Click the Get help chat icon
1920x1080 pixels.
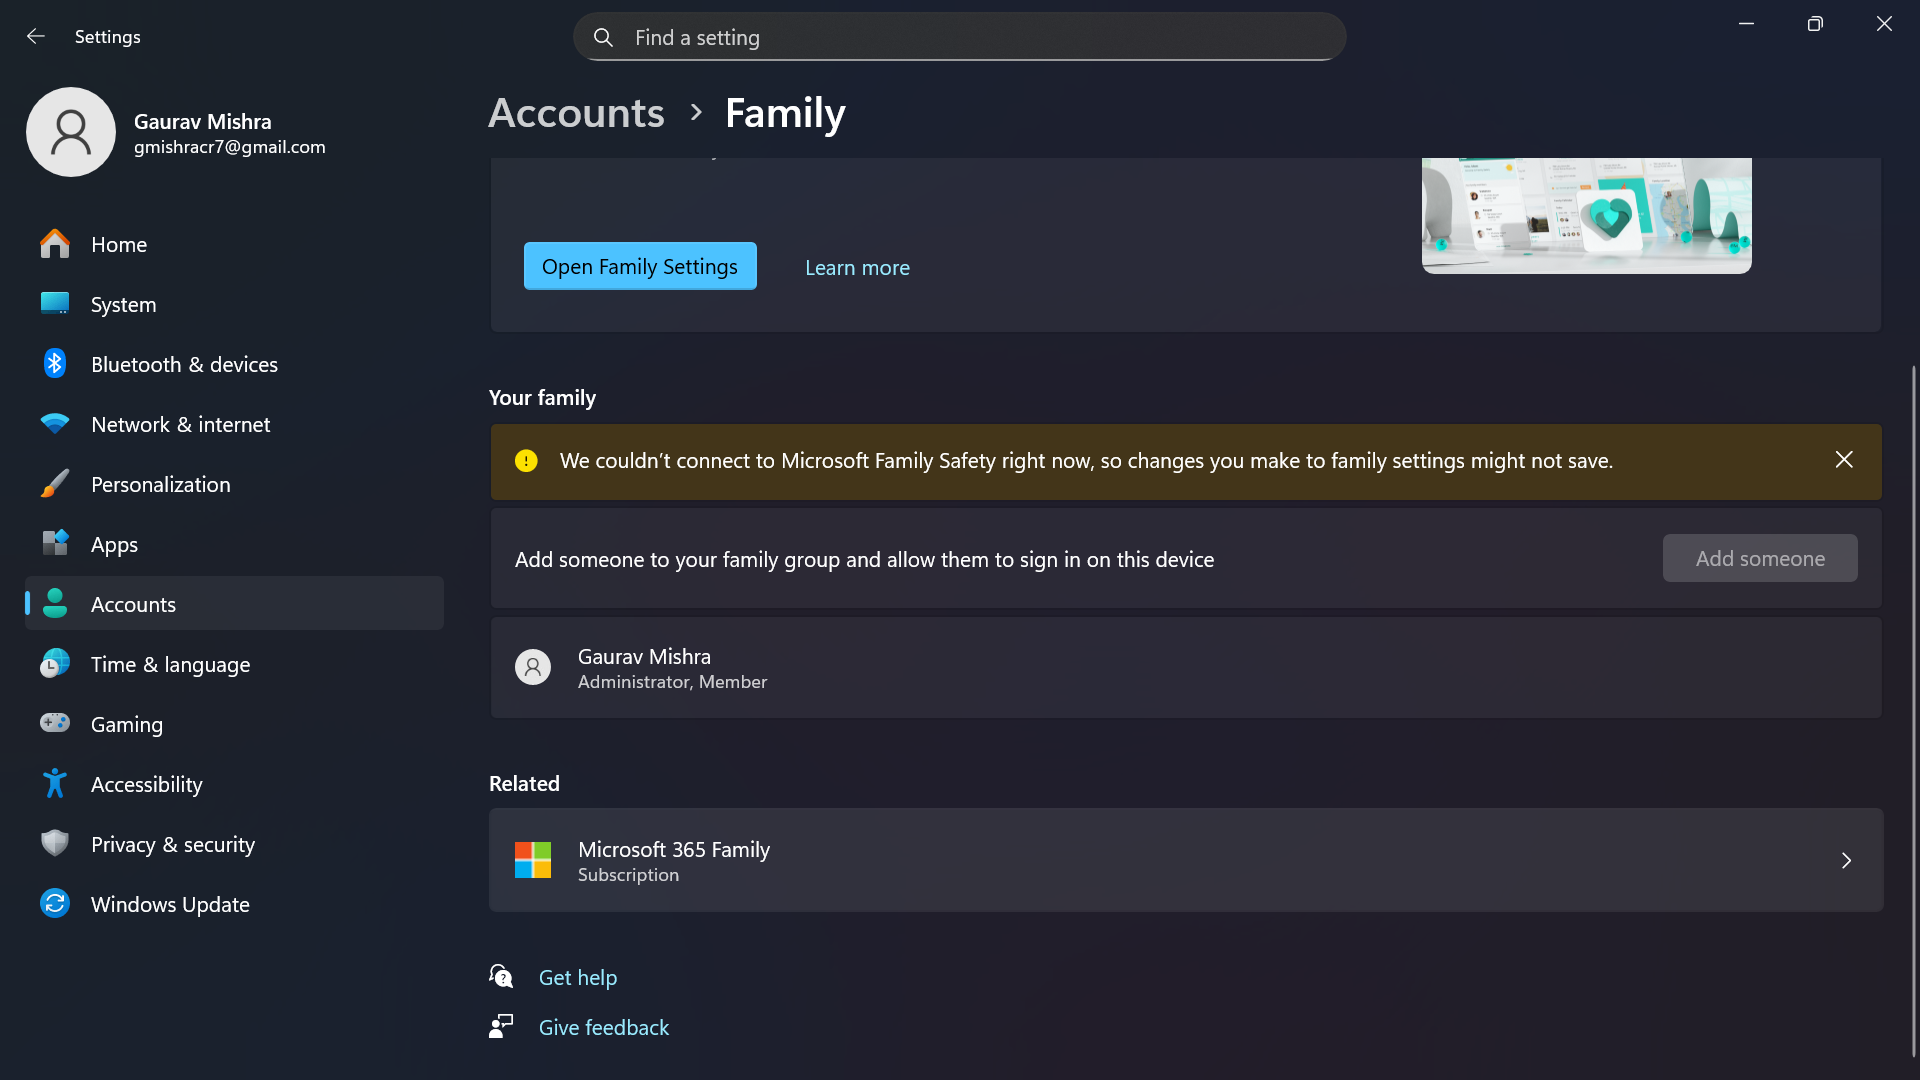[501, 976]
